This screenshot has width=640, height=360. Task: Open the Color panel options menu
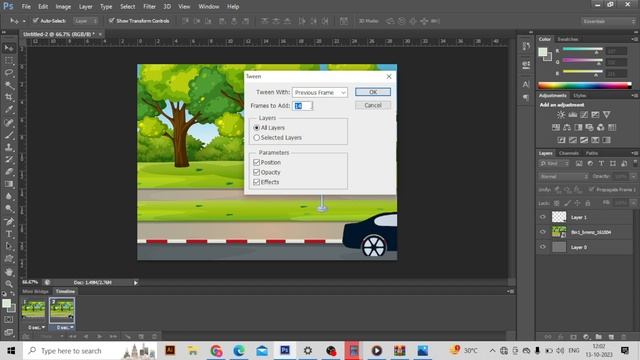click(634, 39)
